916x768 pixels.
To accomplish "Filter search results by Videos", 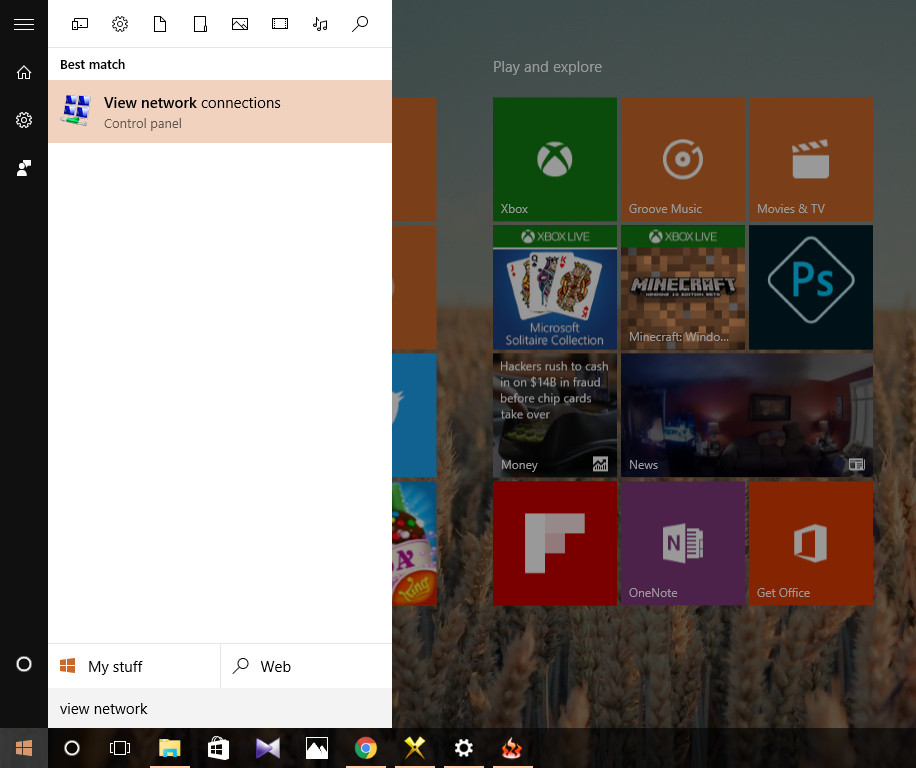I will tap(280, 24).
